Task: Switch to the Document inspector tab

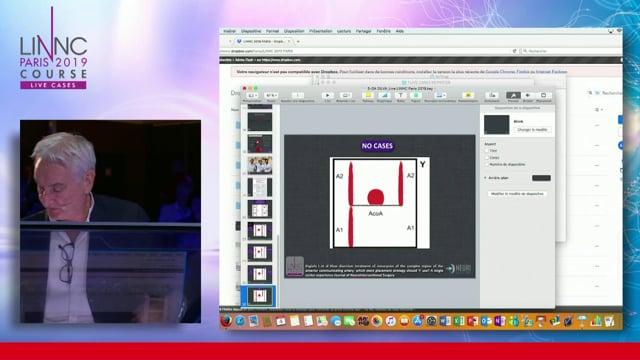Action: (x=544, y=96)
